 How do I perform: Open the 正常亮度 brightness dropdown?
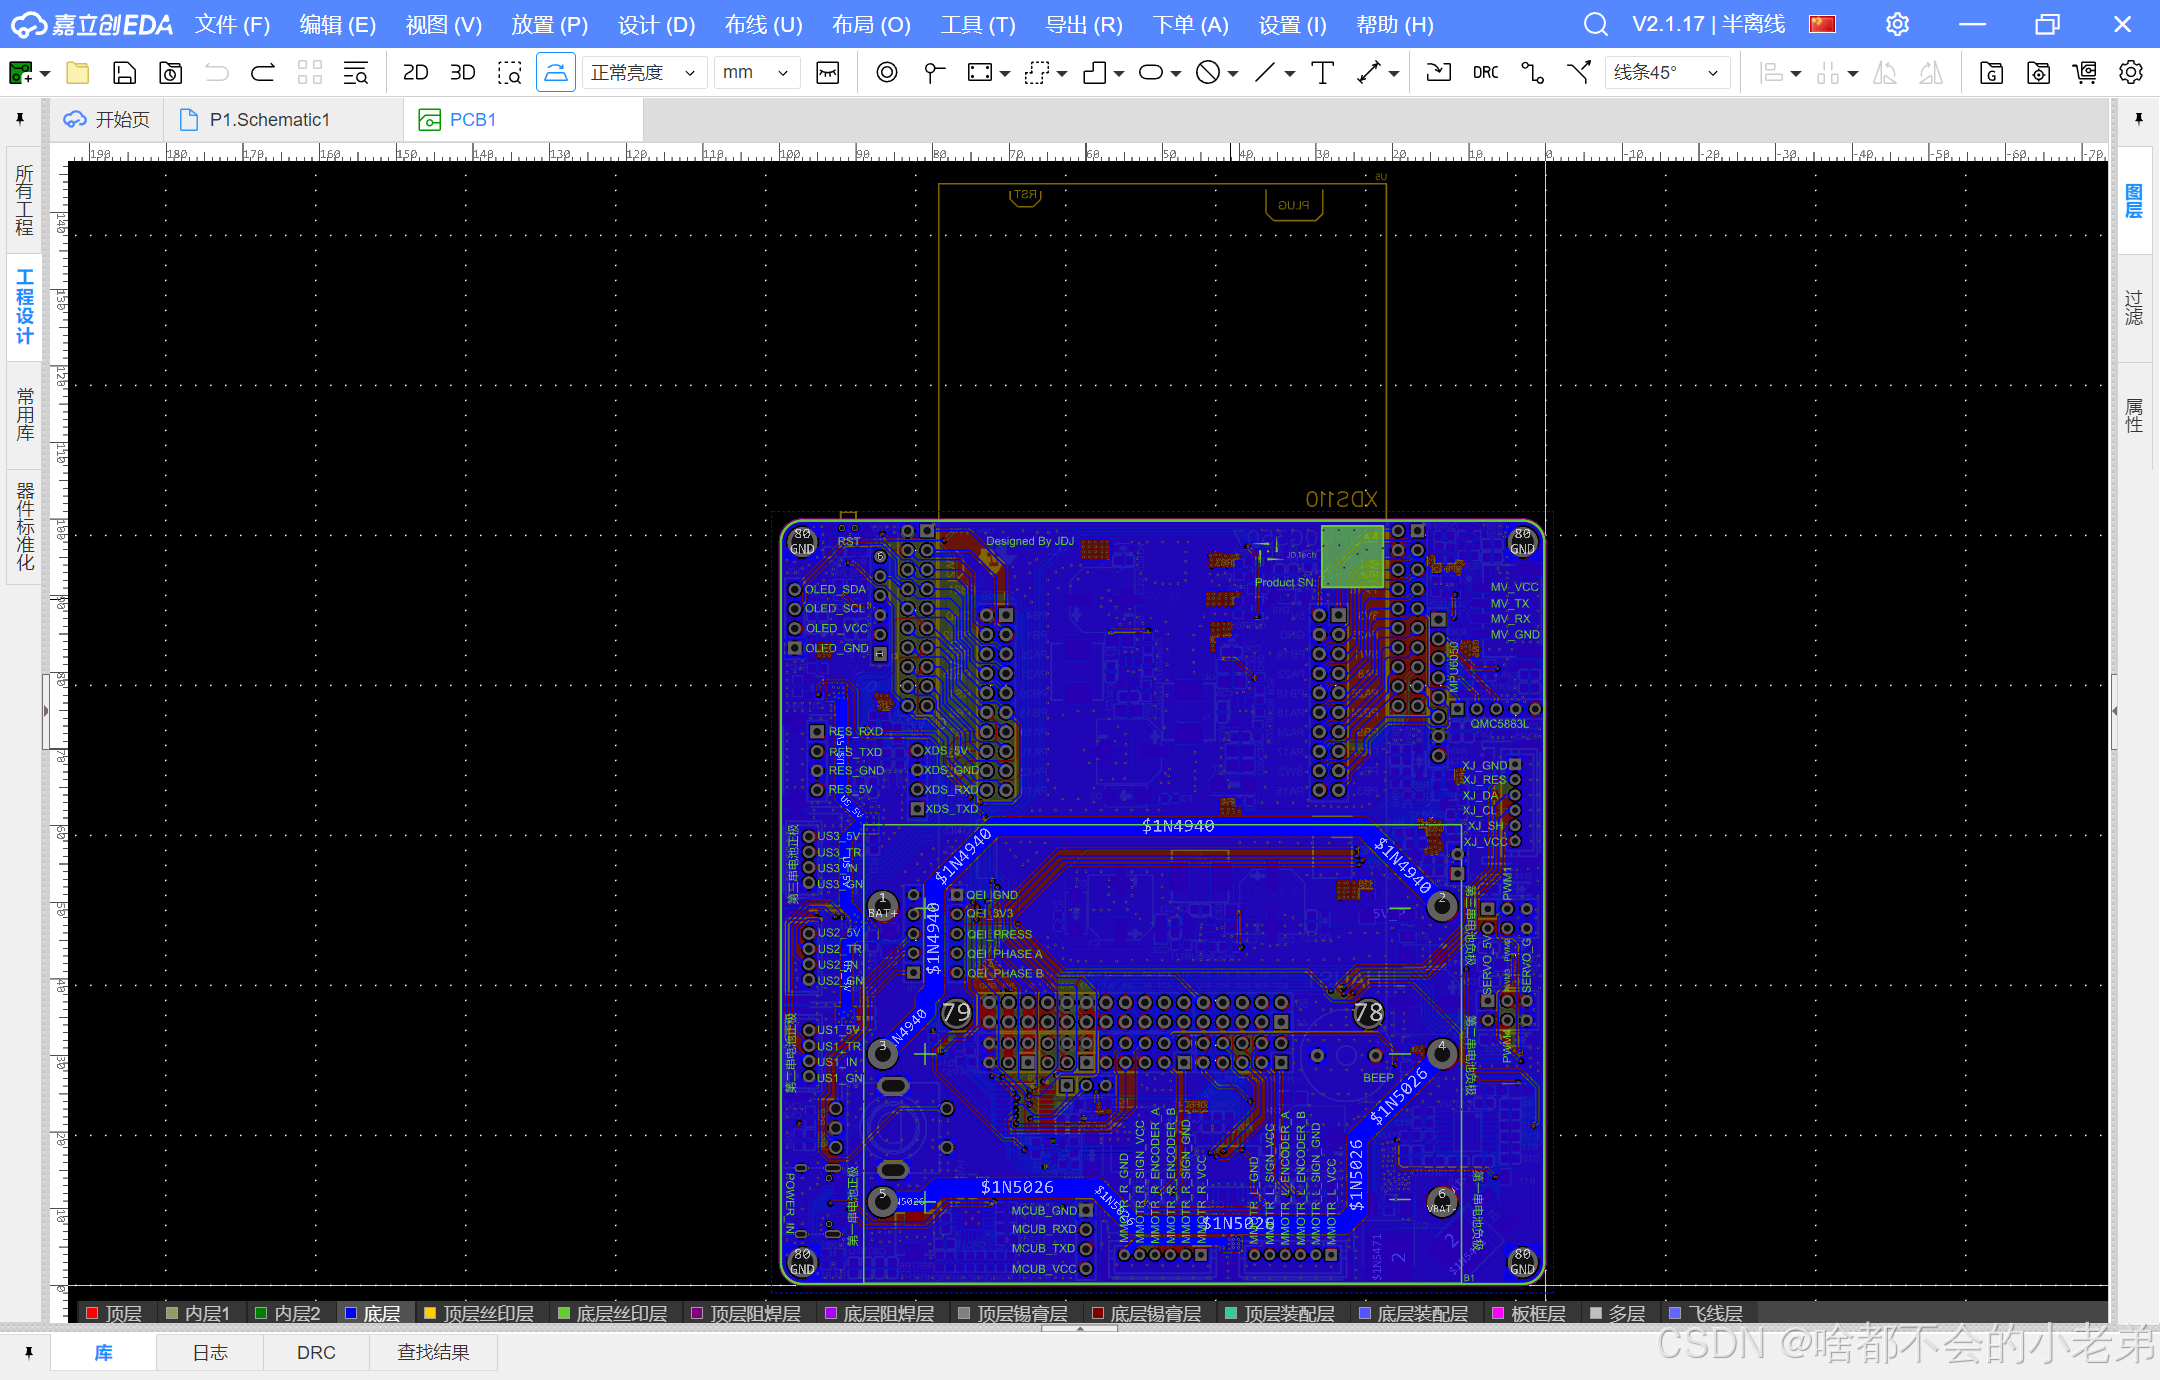pos(644,73)
